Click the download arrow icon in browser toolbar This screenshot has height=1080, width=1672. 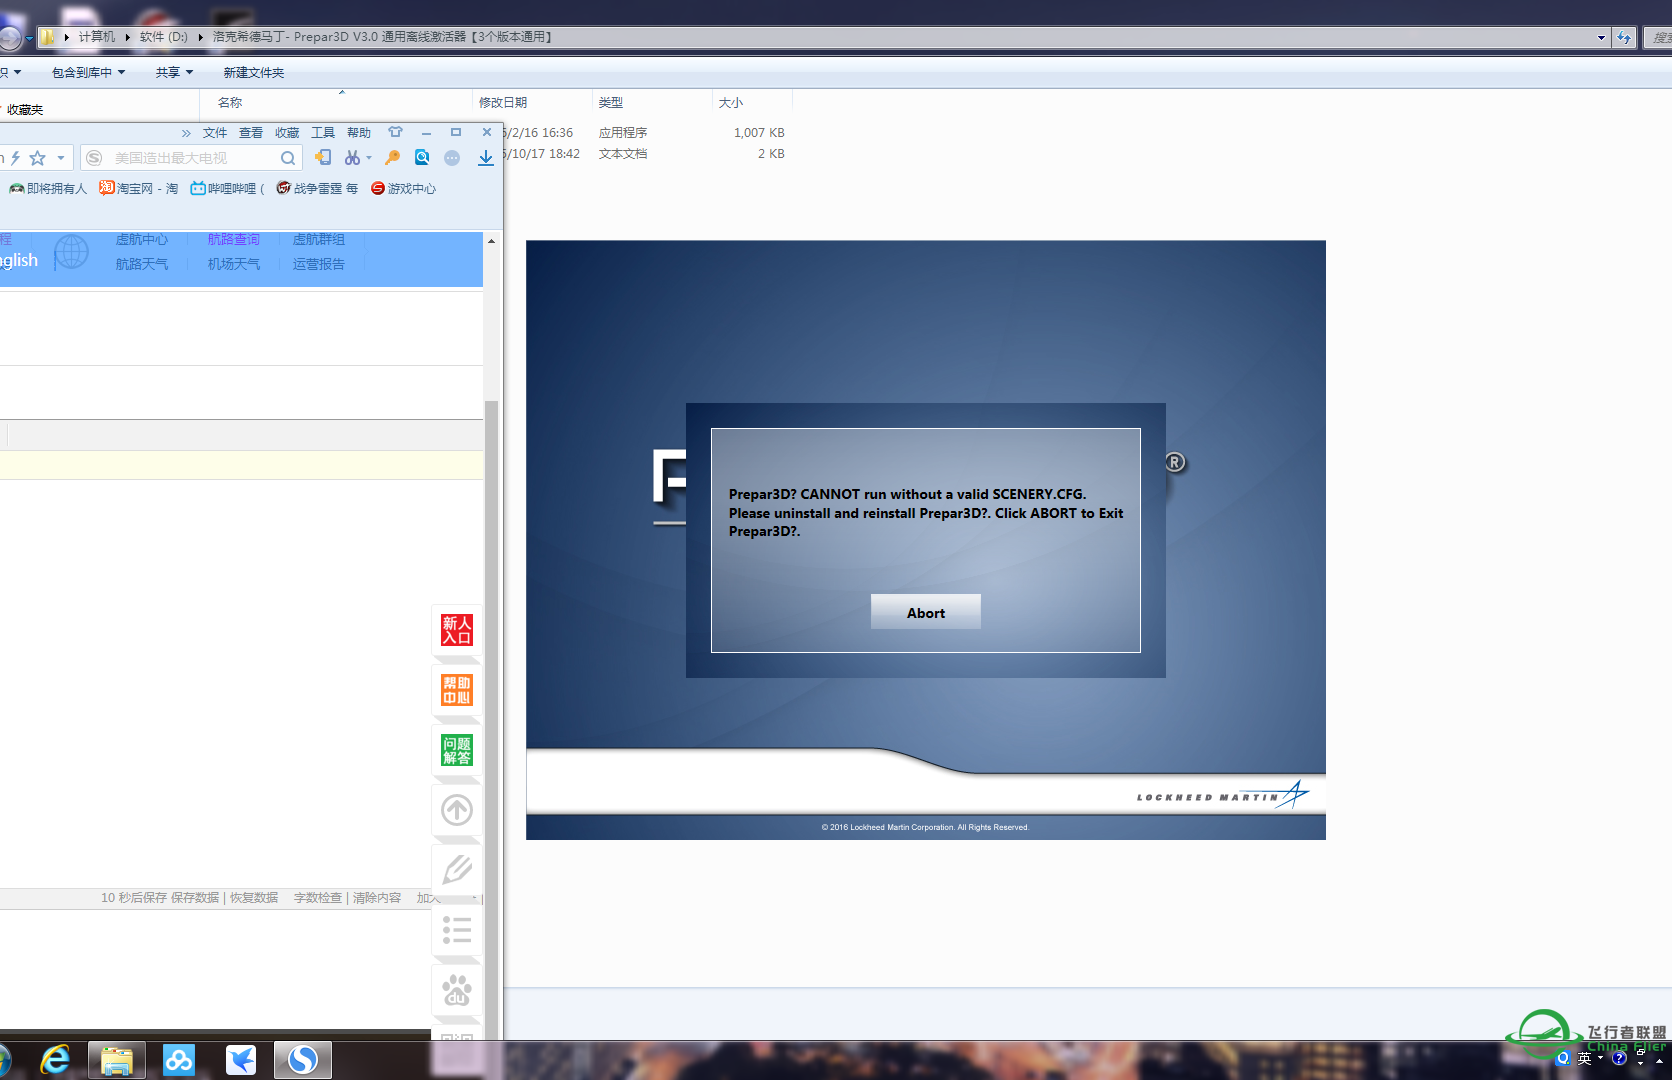pos(485,158)
